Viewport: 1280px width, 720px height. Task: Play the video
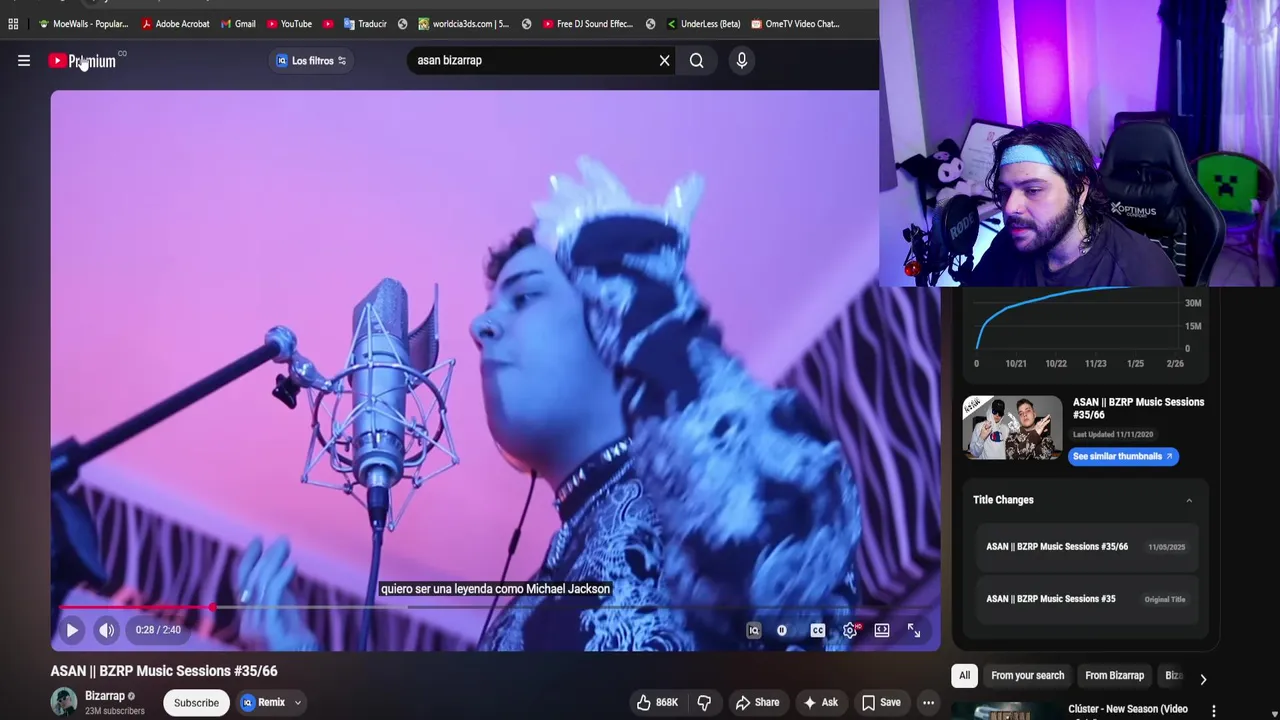(72, 630)
